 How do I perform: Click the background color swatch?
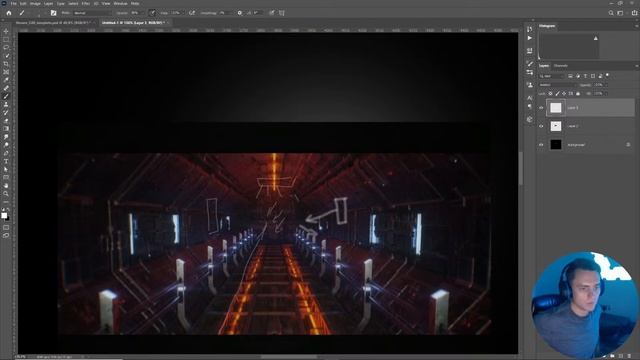[7, 218]
